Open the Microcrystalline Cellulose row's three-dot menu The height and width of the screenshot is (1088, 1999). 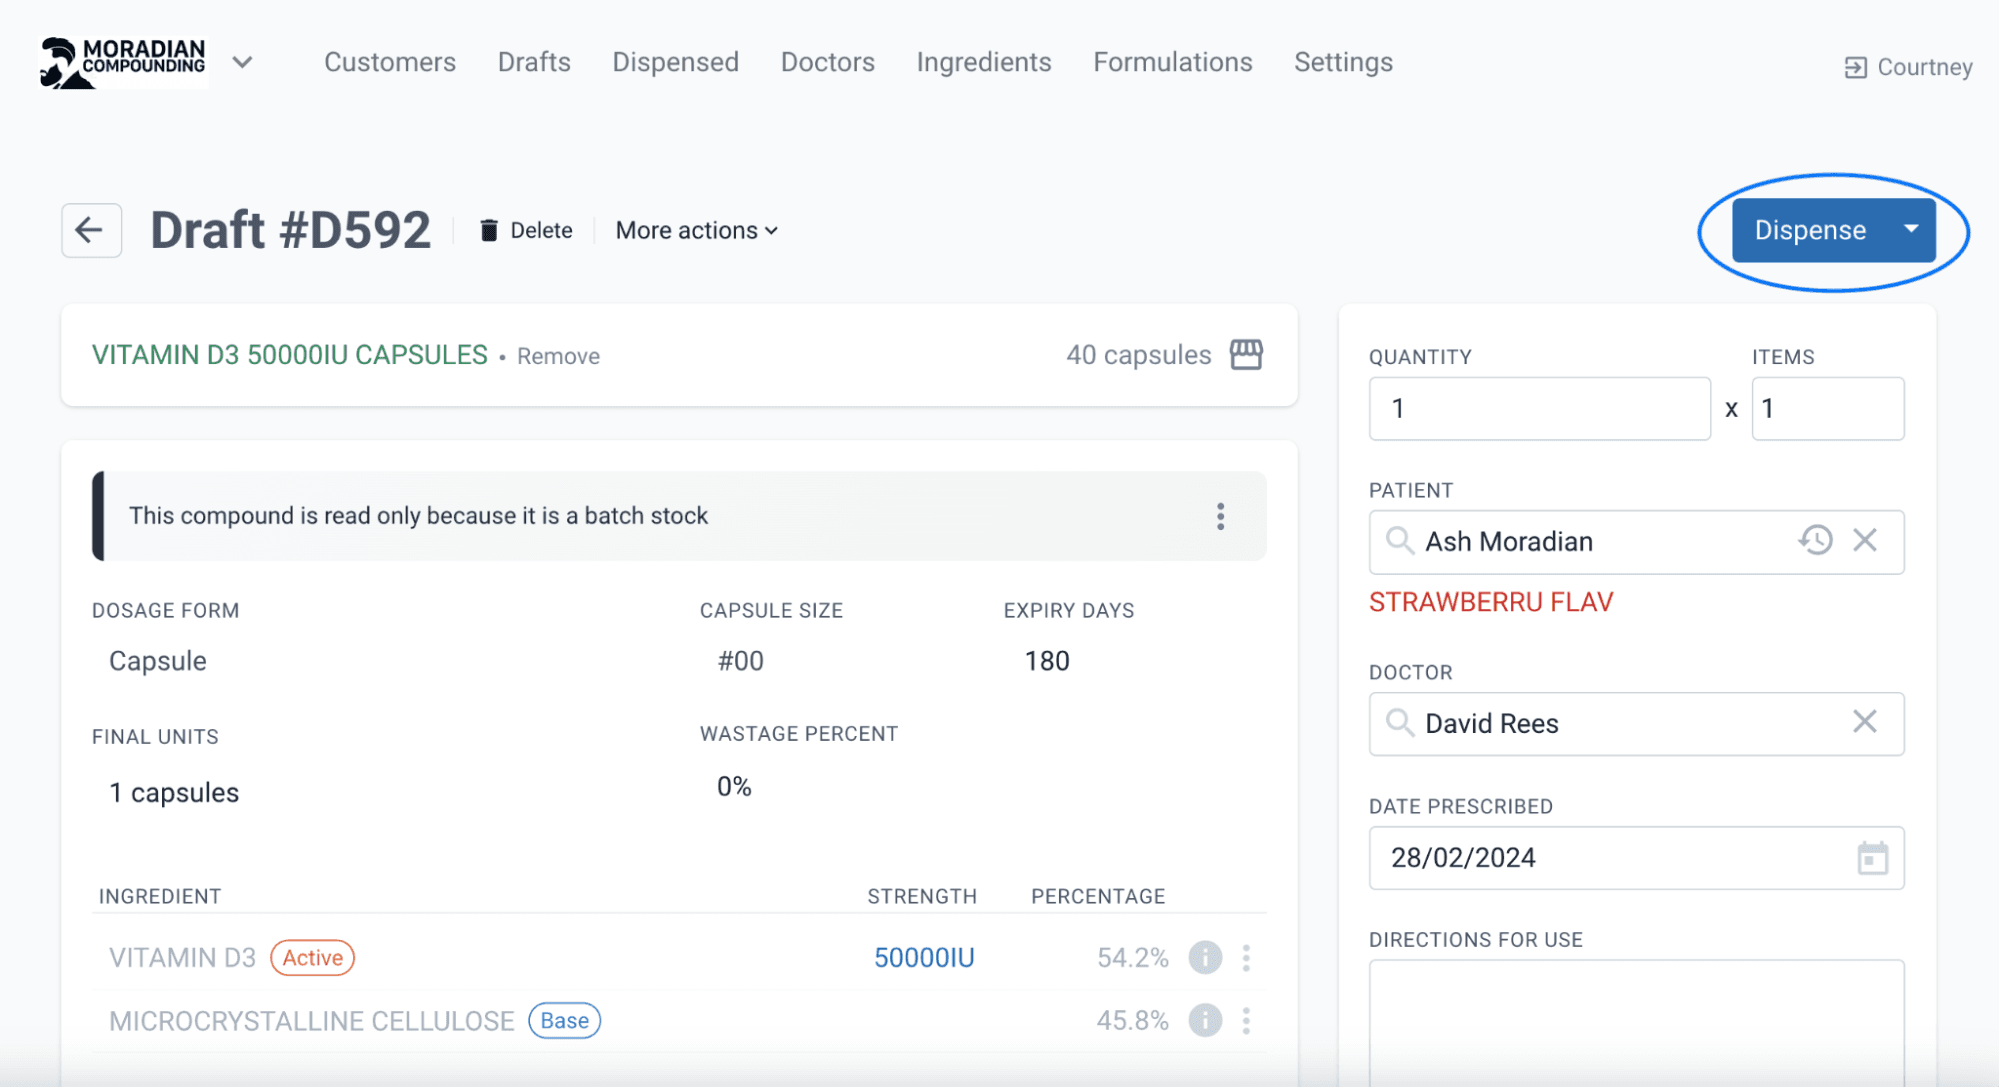[x=1246, y=1021]
